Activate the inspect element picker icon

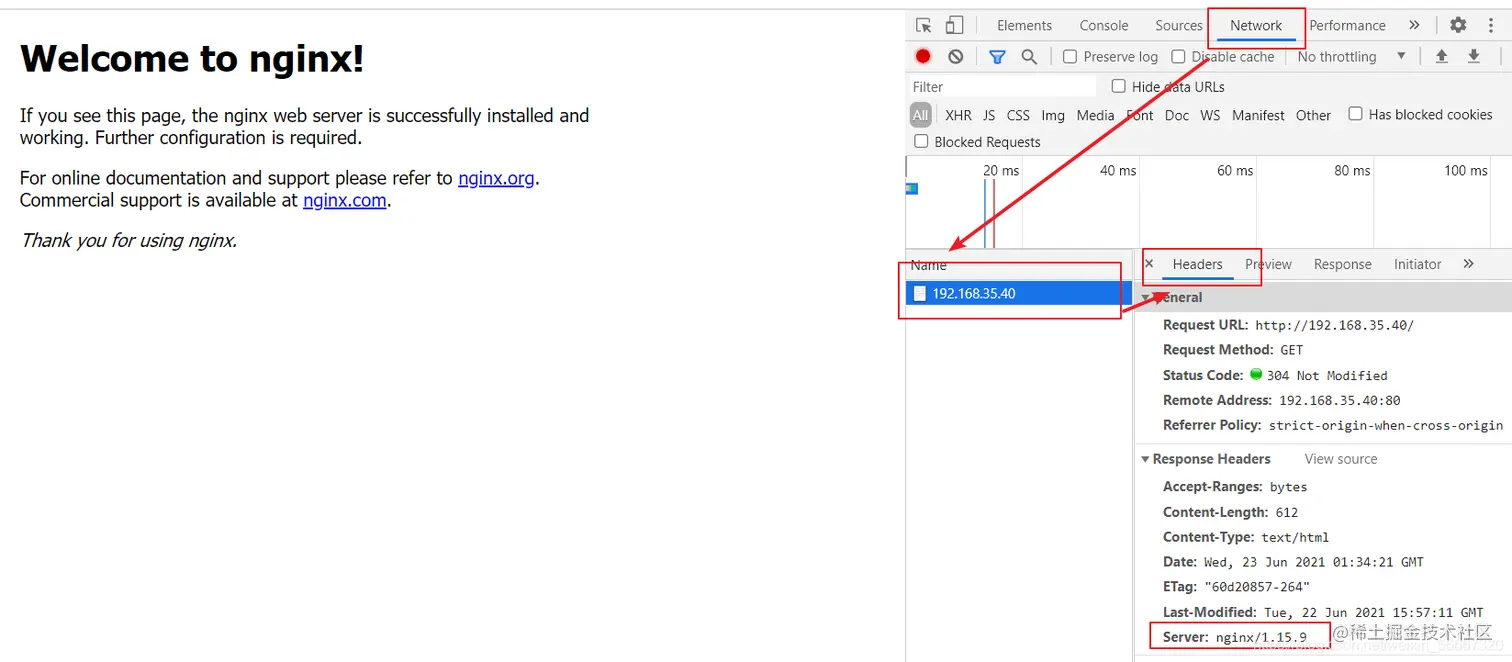click(924, 26)
